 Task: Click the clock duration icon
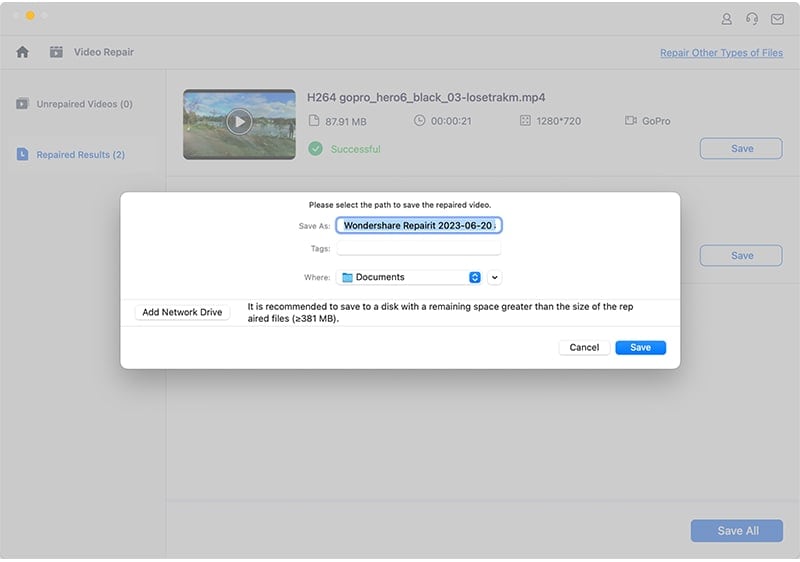click(x=419, y=121)
